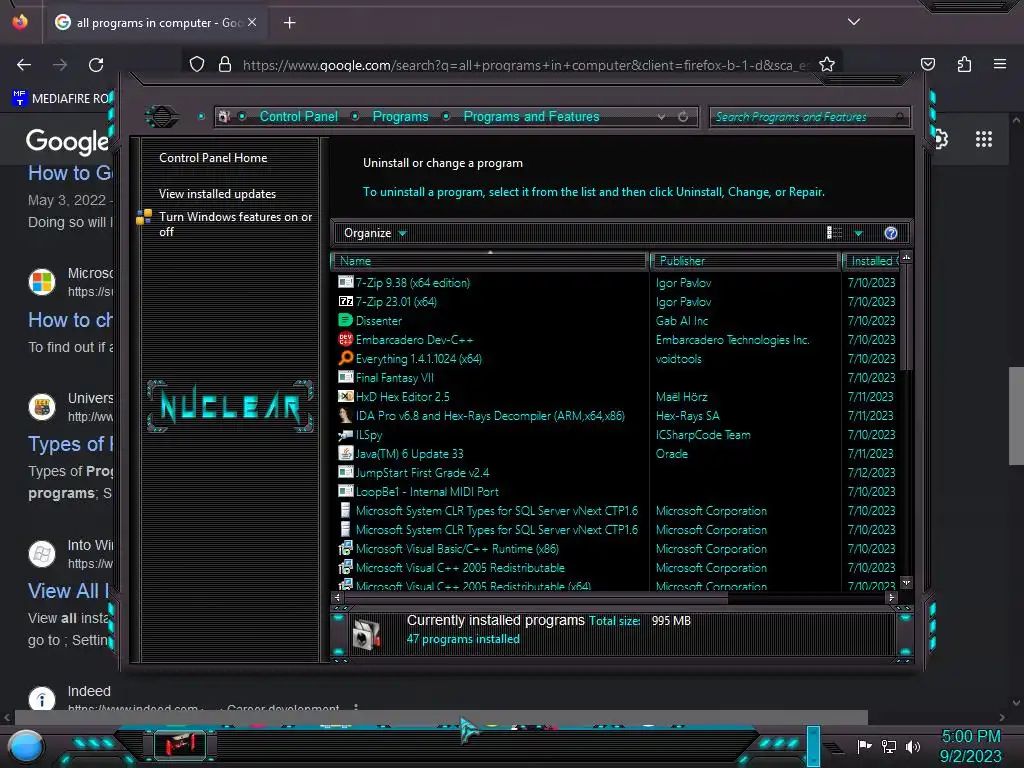This screenshot has height=768, width=1024.
Task: Click the Everything 1.4.1.1024 magnifier icon
Action: coord(345,358)
